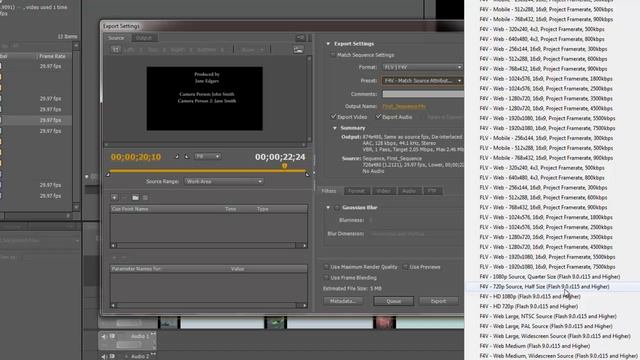Open the Preset dropdown
Screen dimensions: 640x360
422,80
